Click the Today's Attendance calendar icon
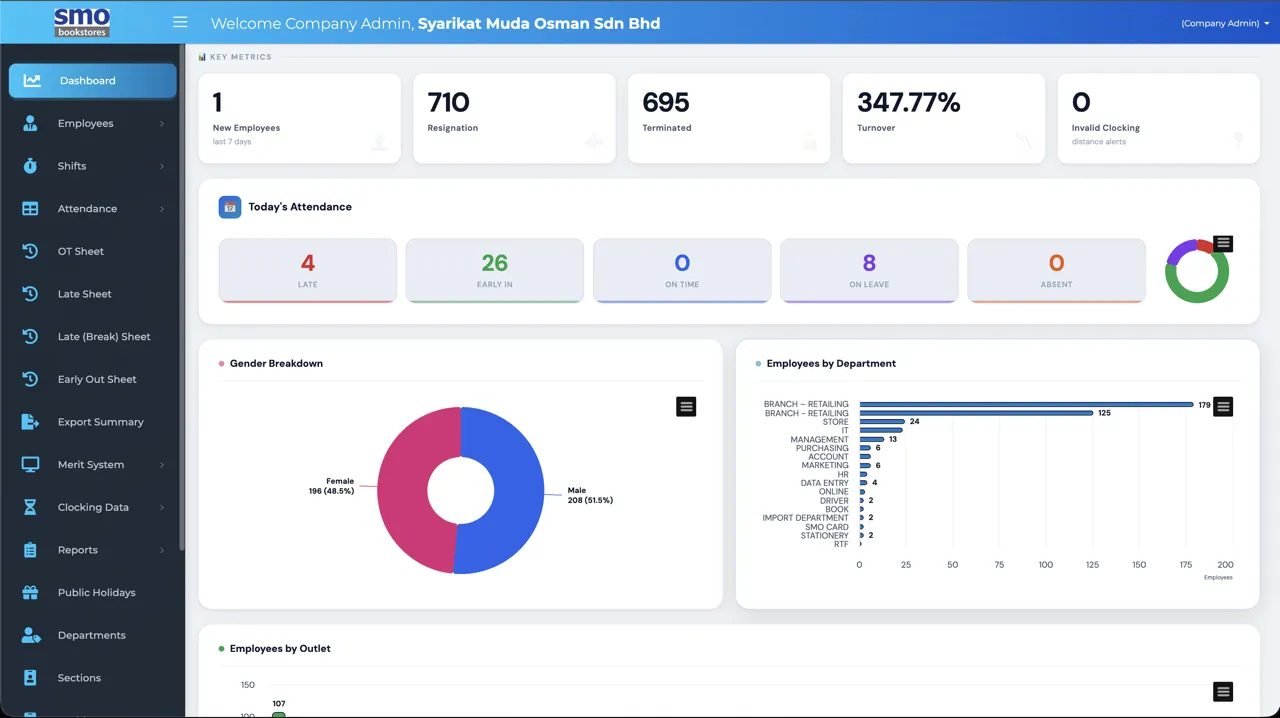The width and height of the screenshot is (1280, 718). click(x=230, y=207)
